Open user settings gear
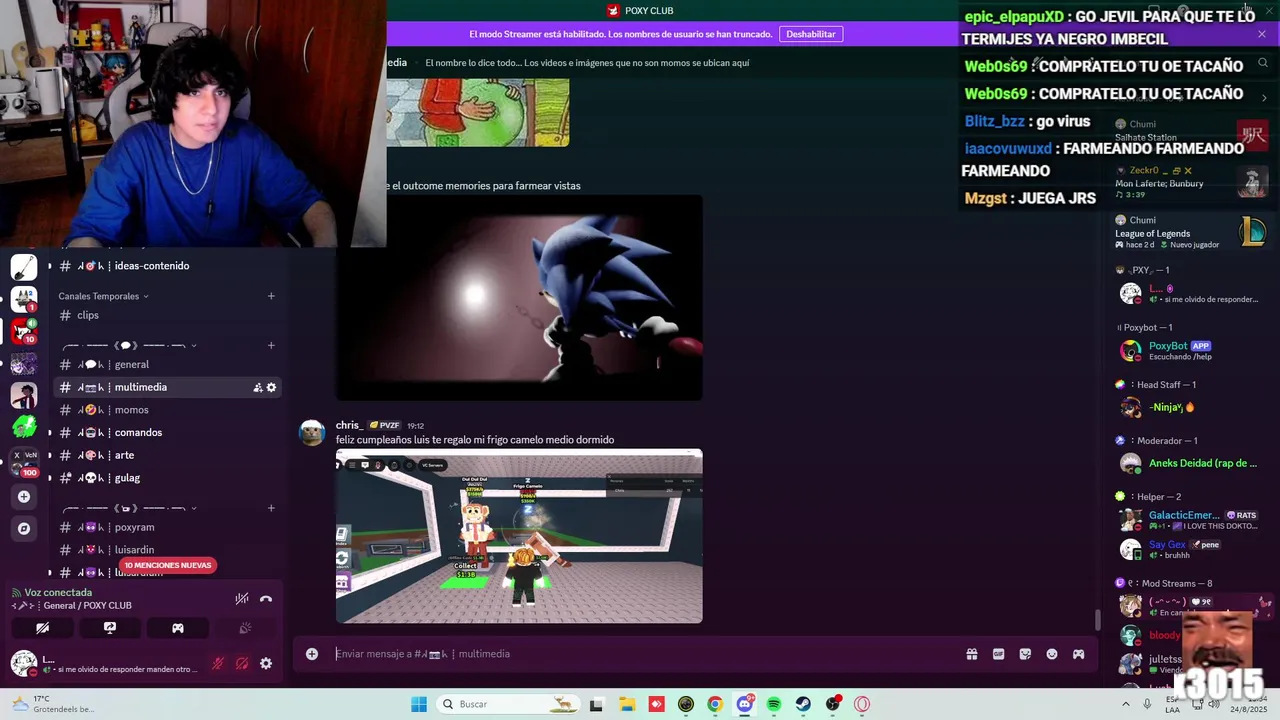Image resolution: width=1280 pixels, height=720 pixels. [x=266, y=663]
